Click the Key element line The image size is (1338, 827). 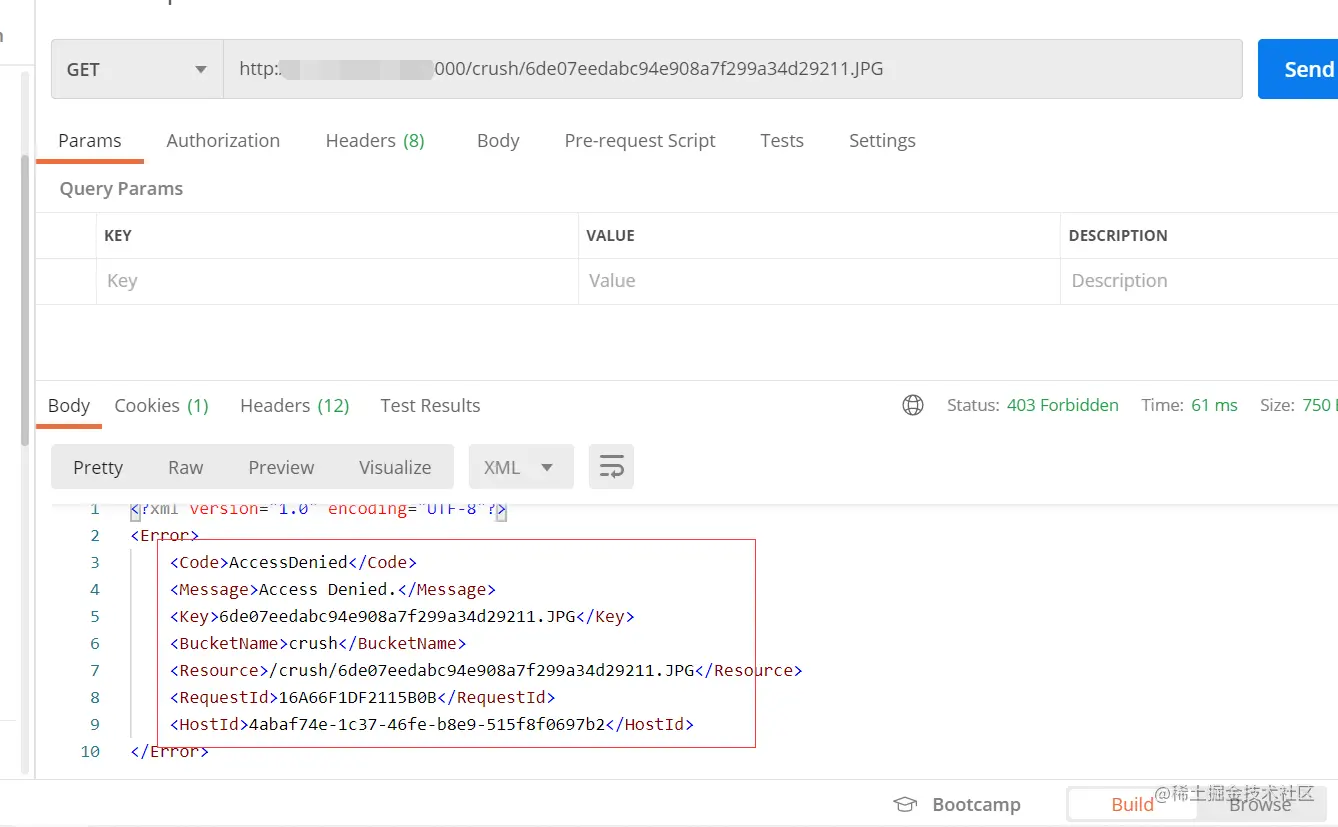pos(402,616)
